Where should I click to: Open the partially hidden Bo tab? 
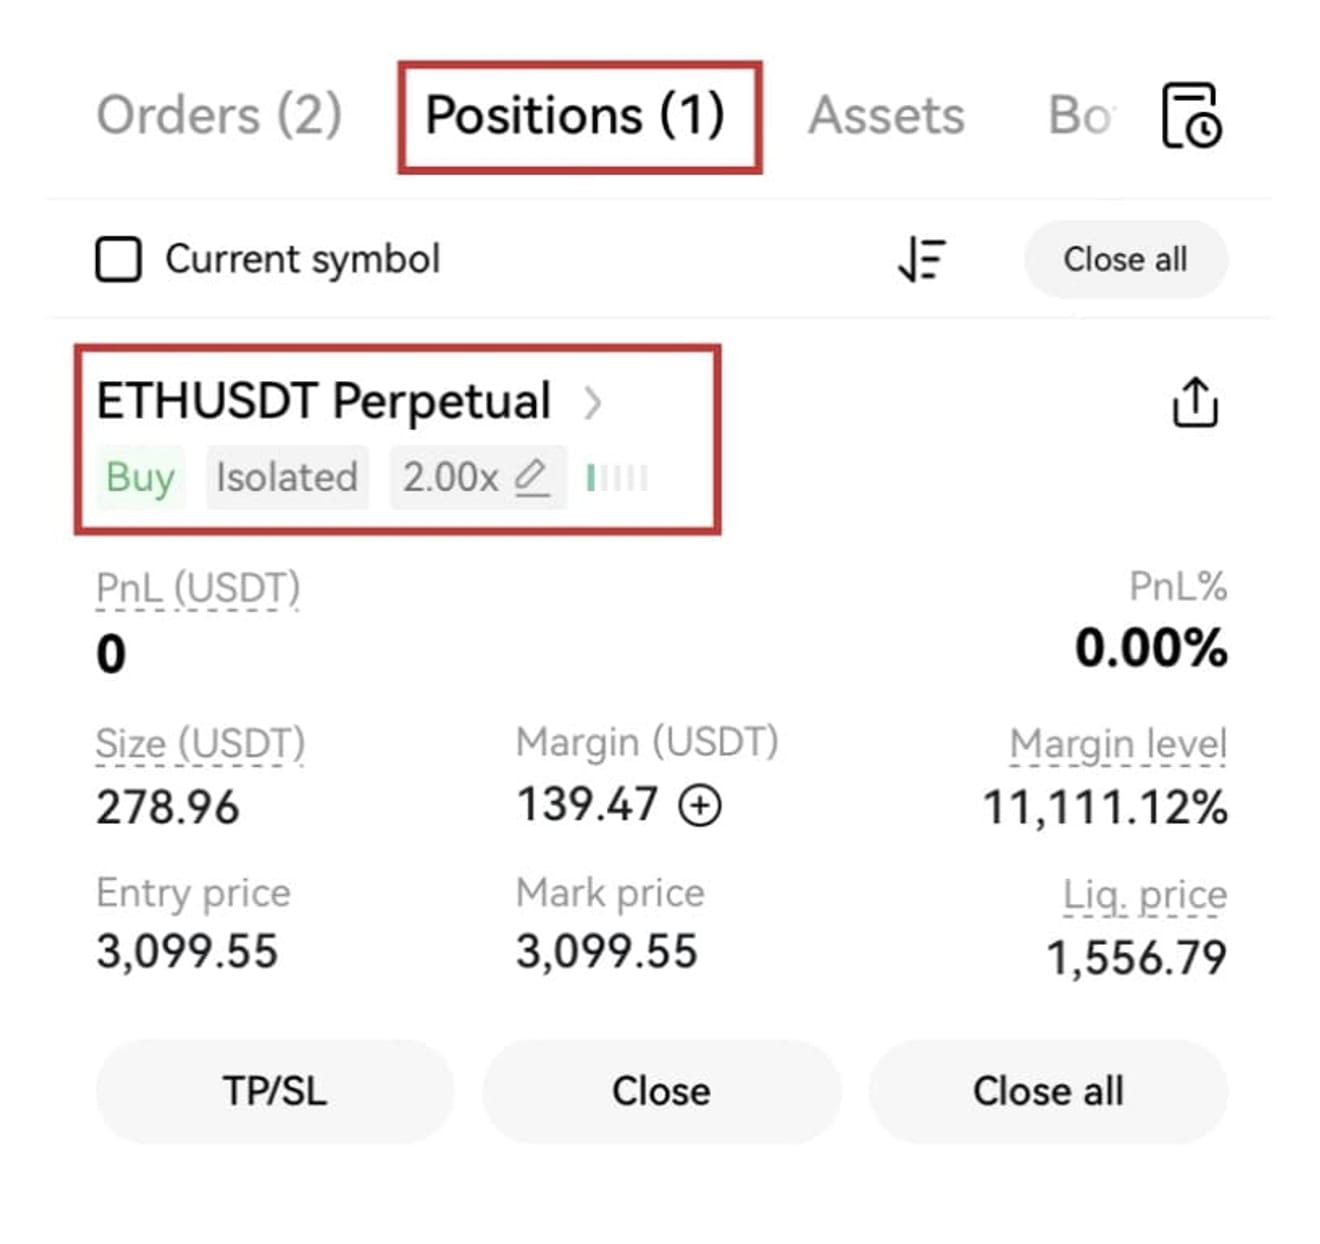[x=1080, y=115]
